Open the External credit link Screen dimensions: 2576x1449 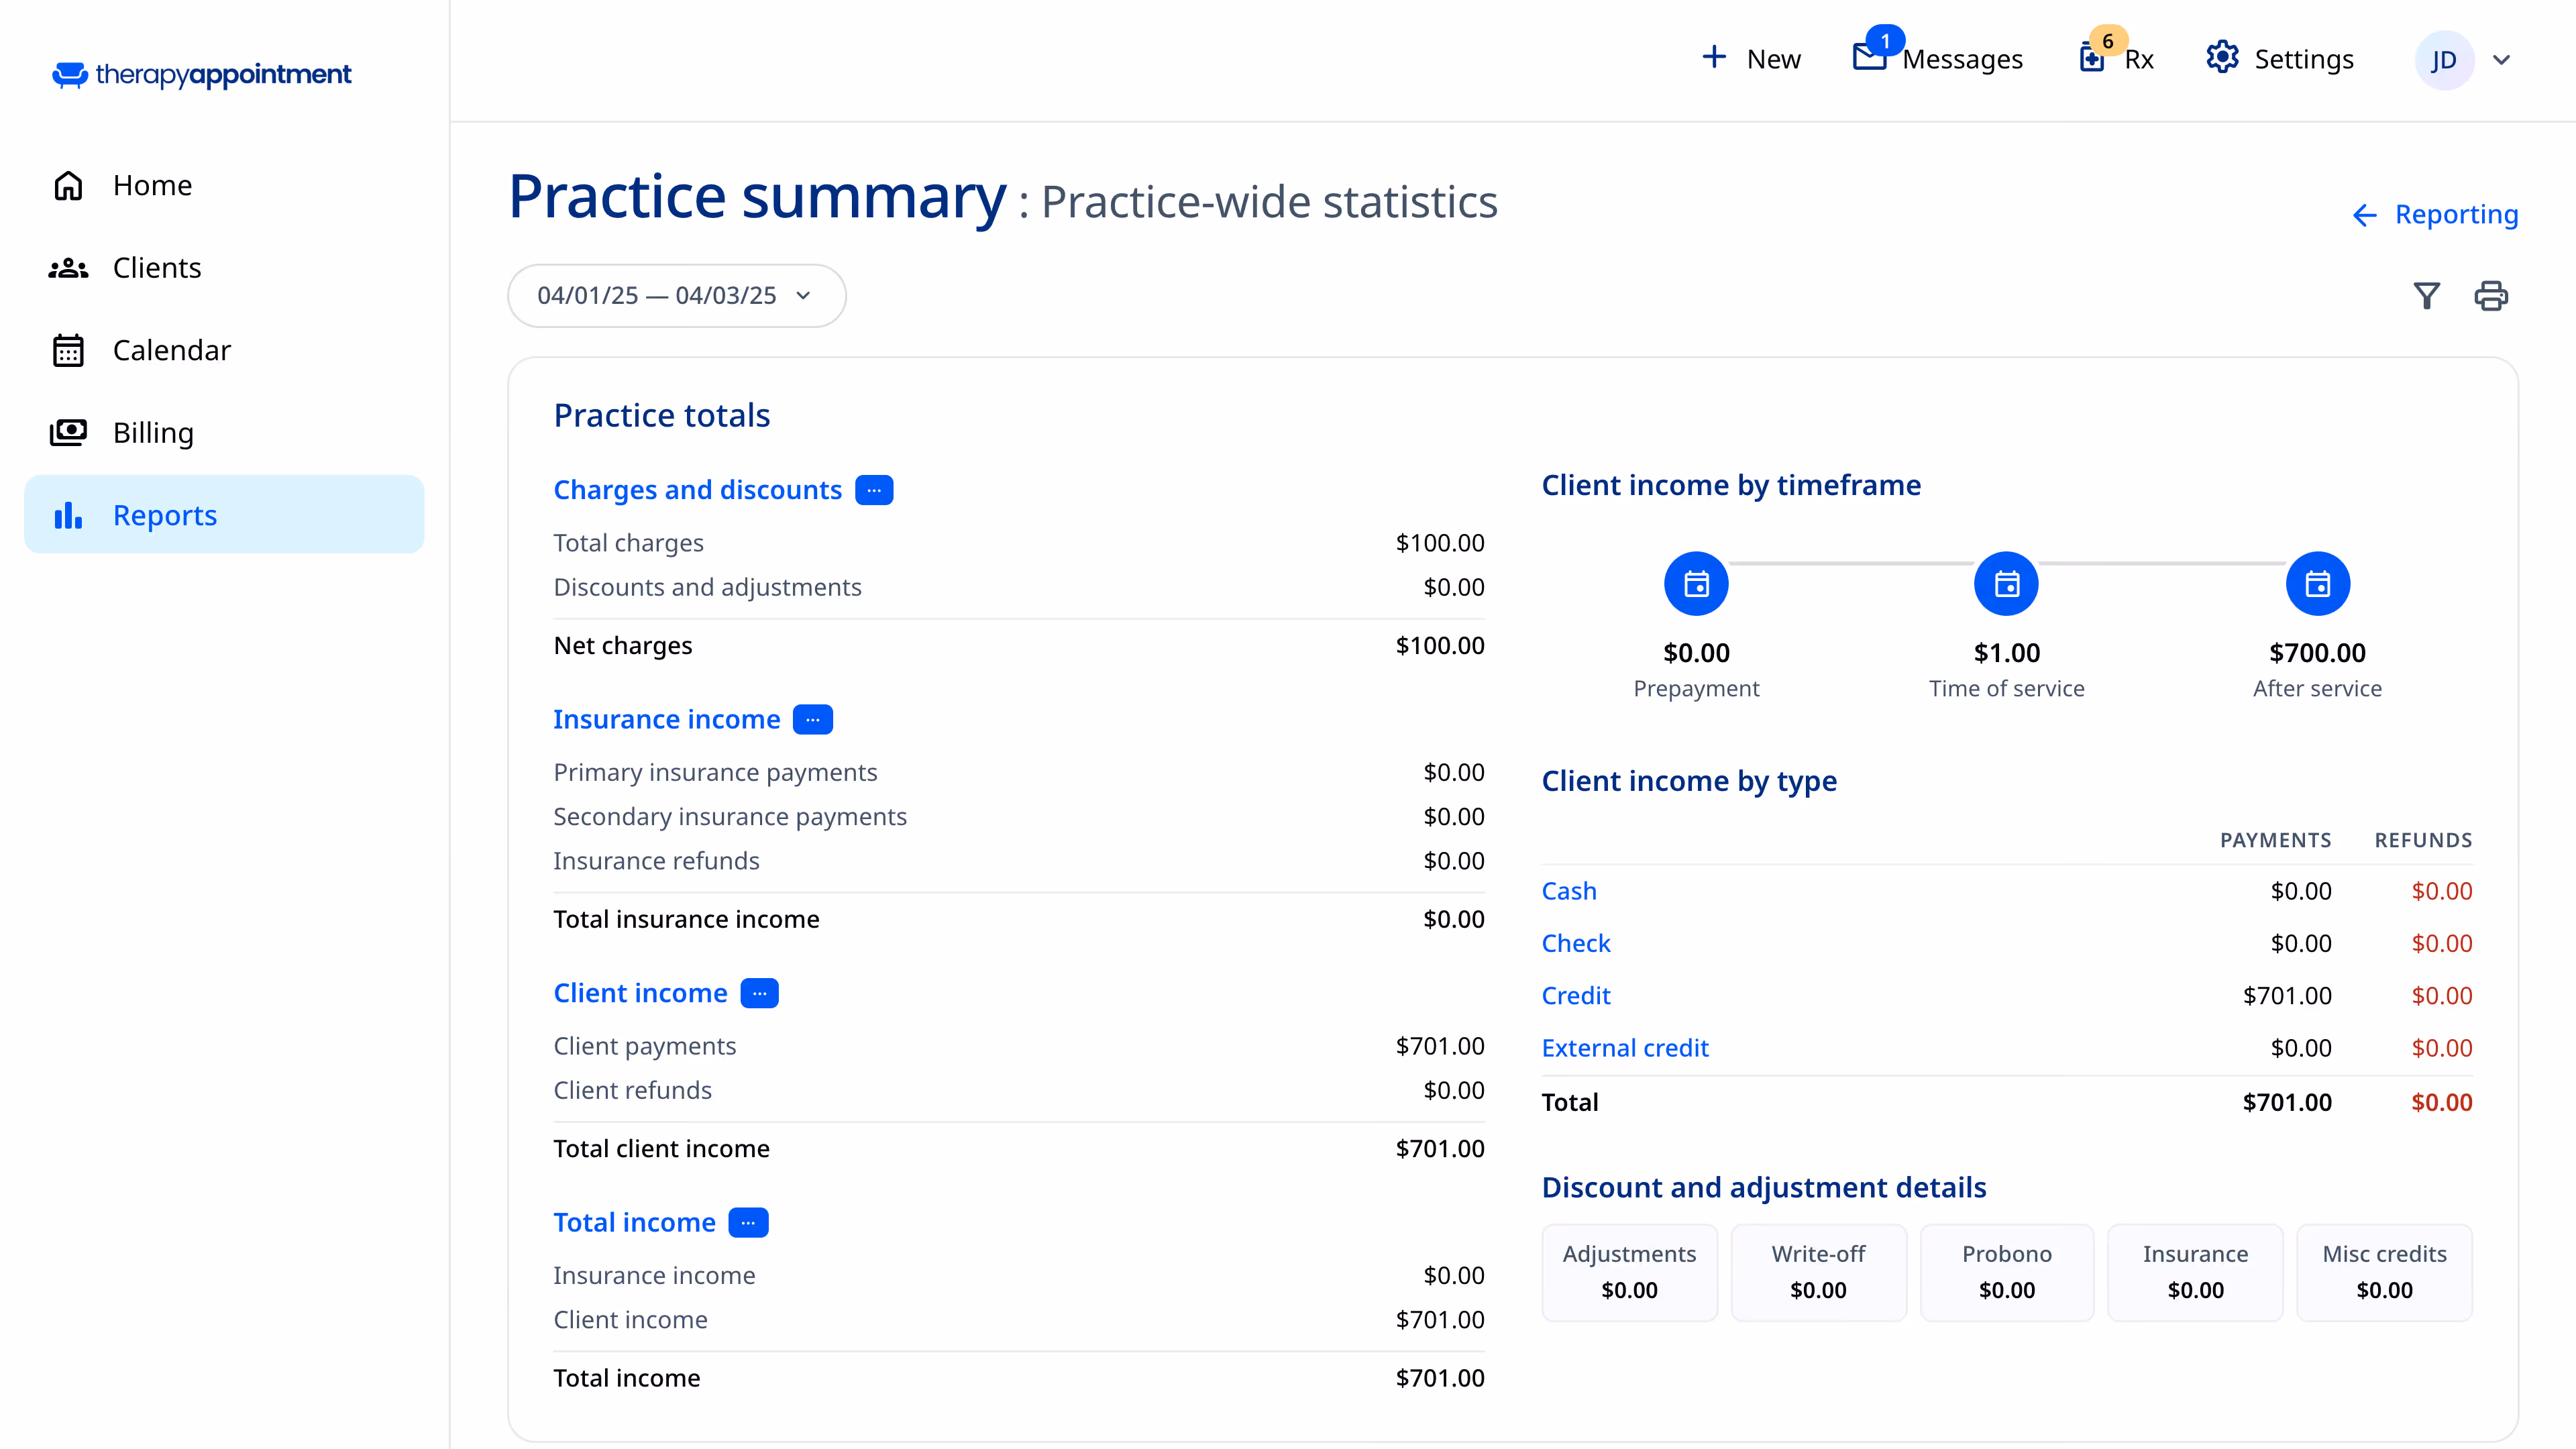[1625, 1048]
